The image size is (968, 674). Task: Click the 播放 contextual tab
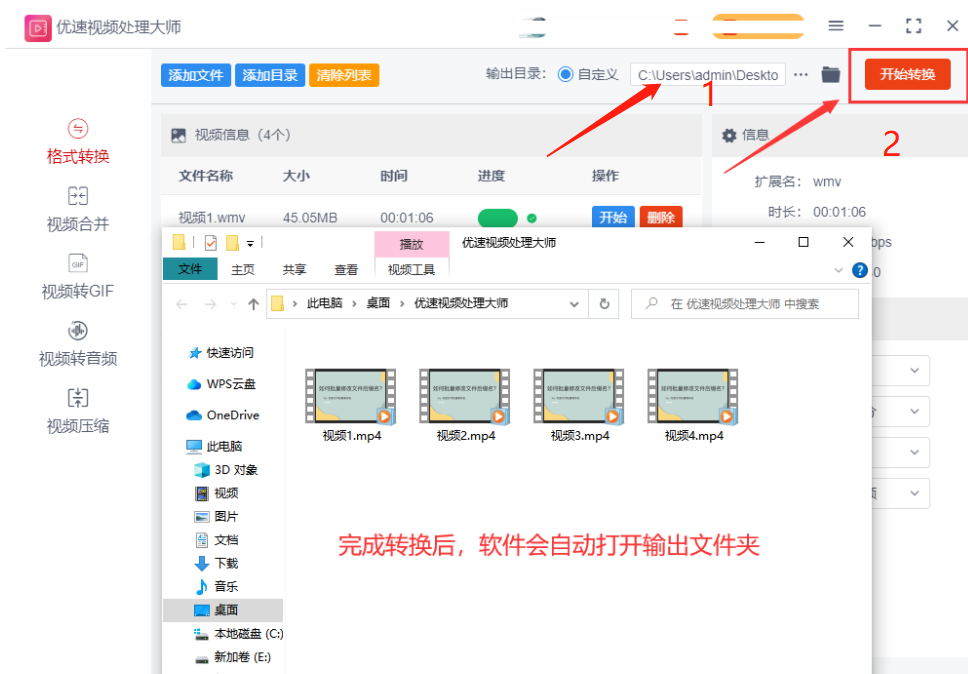click(412, 244)
